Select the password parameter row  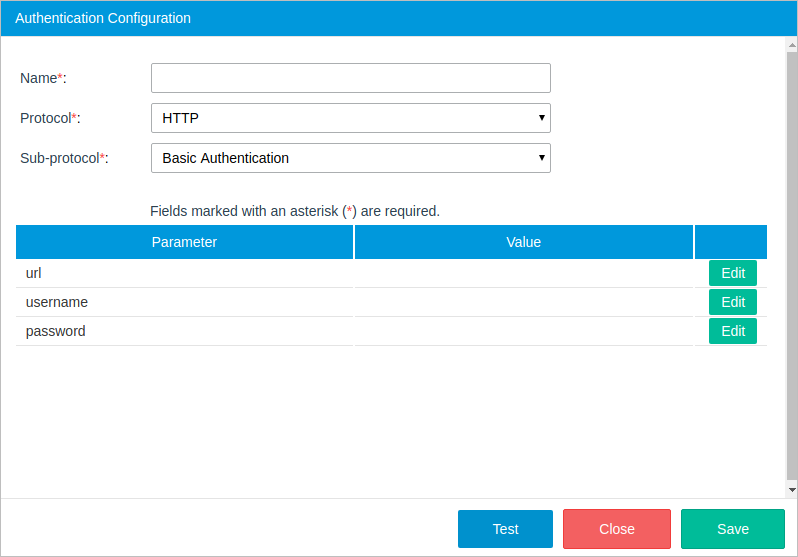(184, 331)
